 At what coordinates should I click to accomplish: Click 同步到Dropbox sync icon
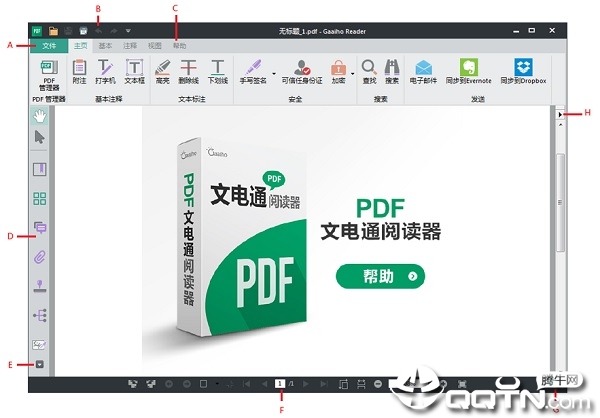(523, 72)
